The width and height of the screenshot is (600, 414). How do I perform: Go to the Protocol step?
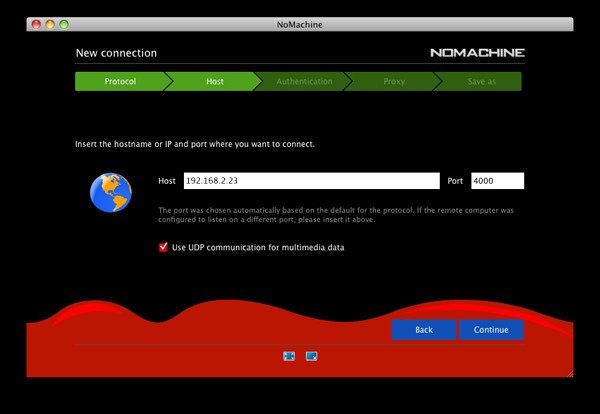click(120, 81)
